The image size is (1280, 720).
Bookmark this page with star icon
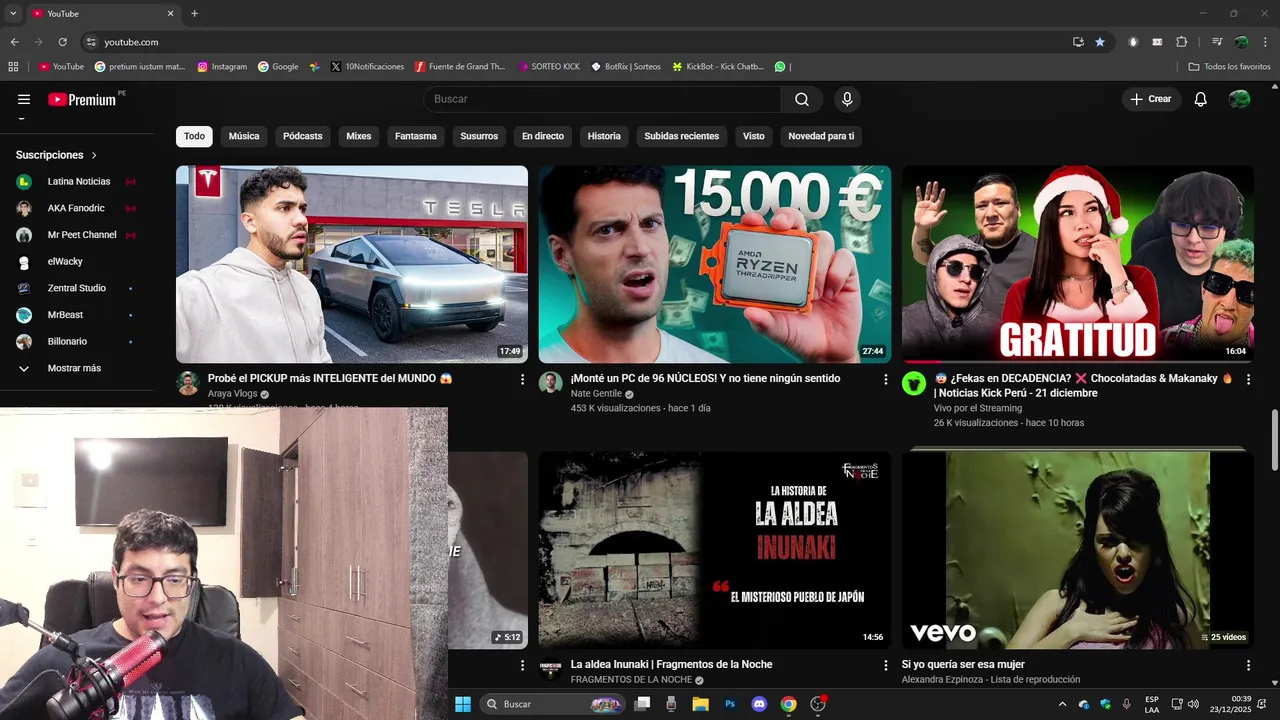1100,42
